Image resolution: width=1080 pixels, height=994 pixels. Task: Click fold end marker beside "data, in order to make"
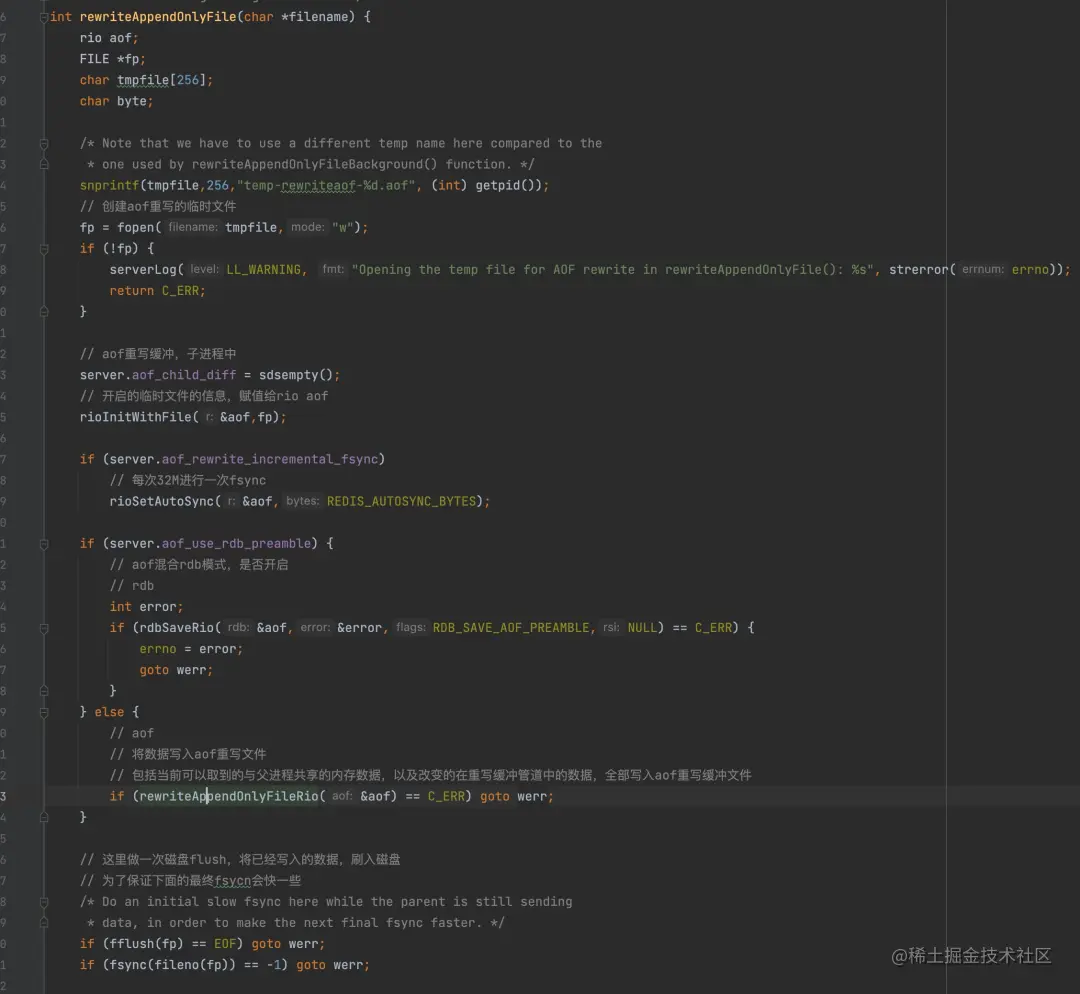click(44, 922)
